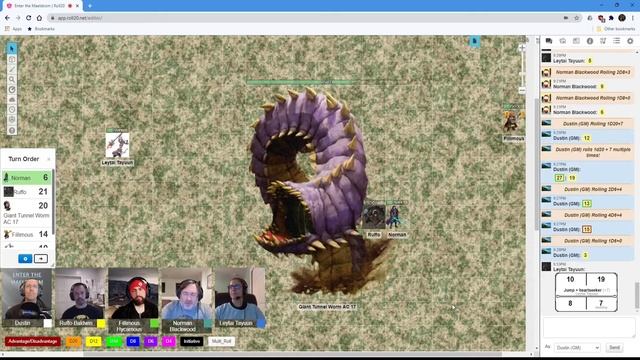The width and height of the screenshot is (640, 360).
Task: Open the Compendium info tab
Action: point(590,41)
